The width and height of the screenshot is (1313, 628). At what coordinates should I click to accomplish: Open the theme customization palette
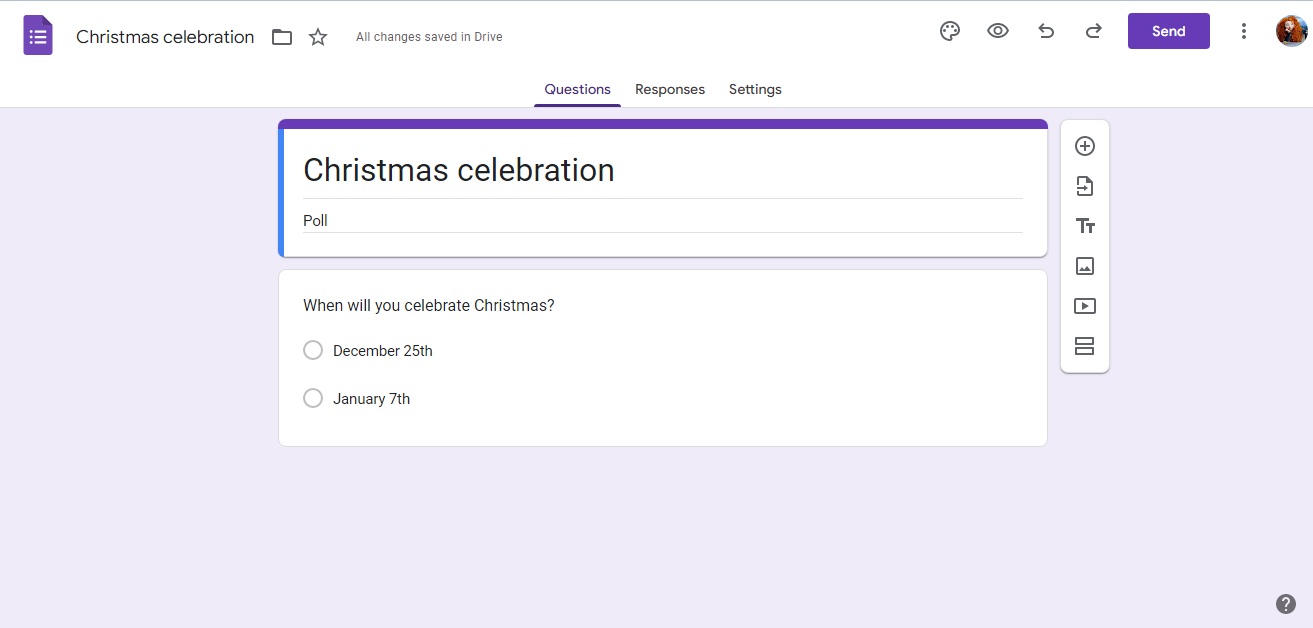[950, 31]
